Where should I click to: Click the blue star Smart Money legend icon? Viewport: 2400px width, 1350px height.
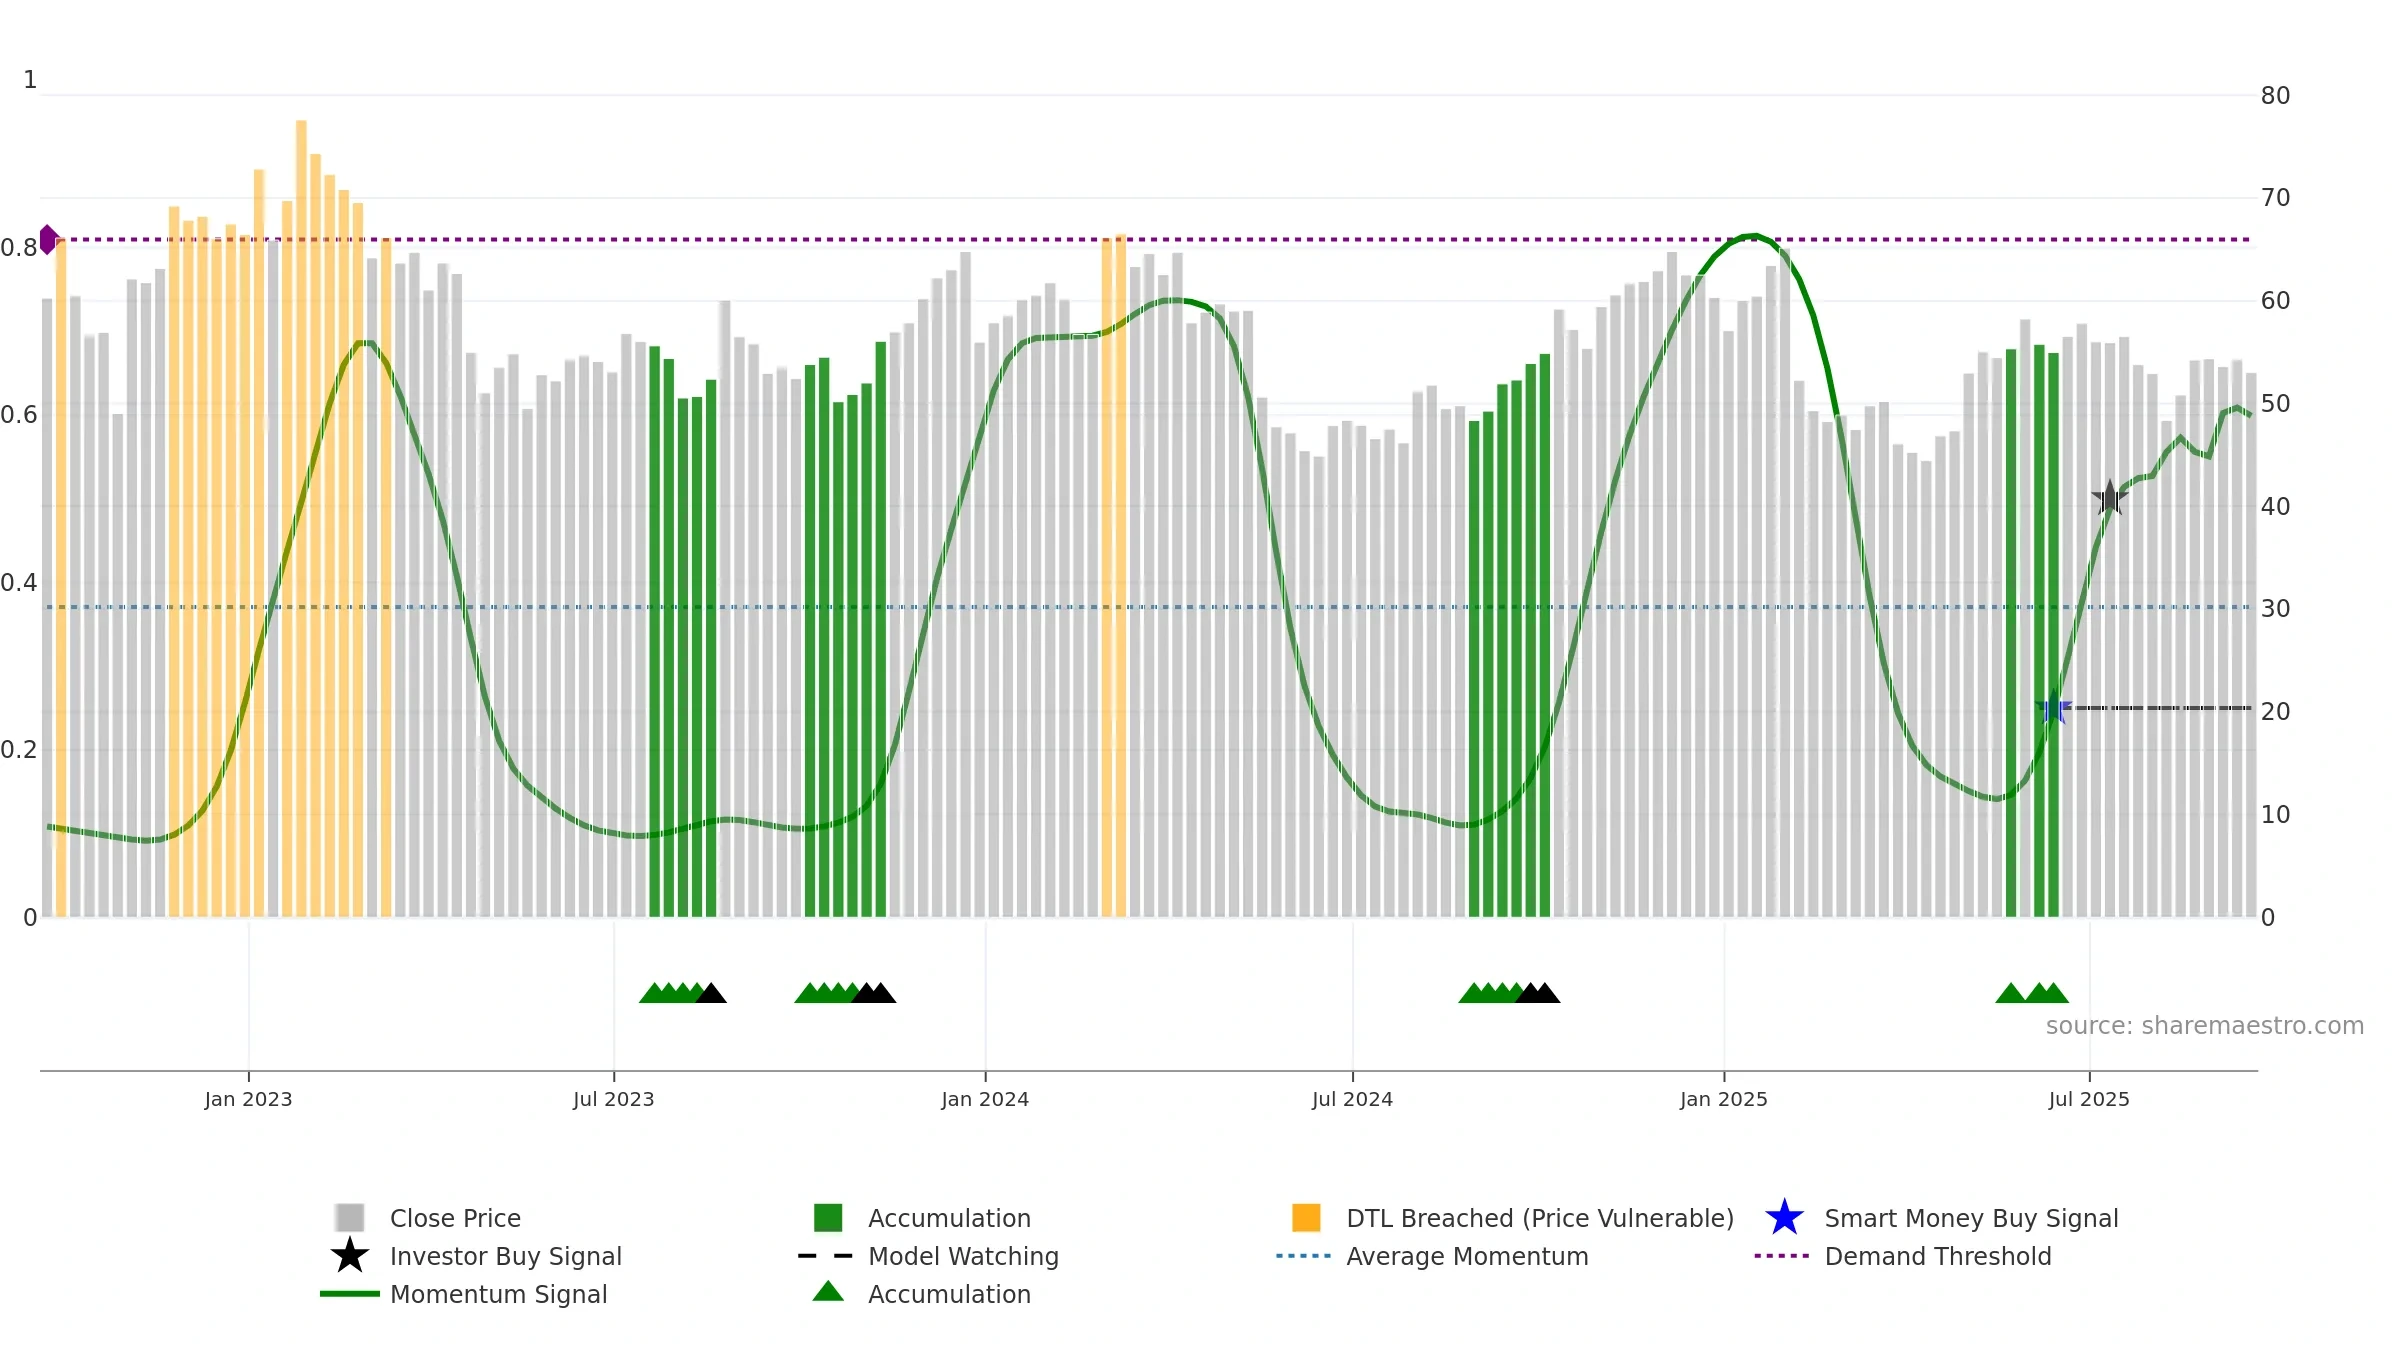(x=1784, y=1217)
